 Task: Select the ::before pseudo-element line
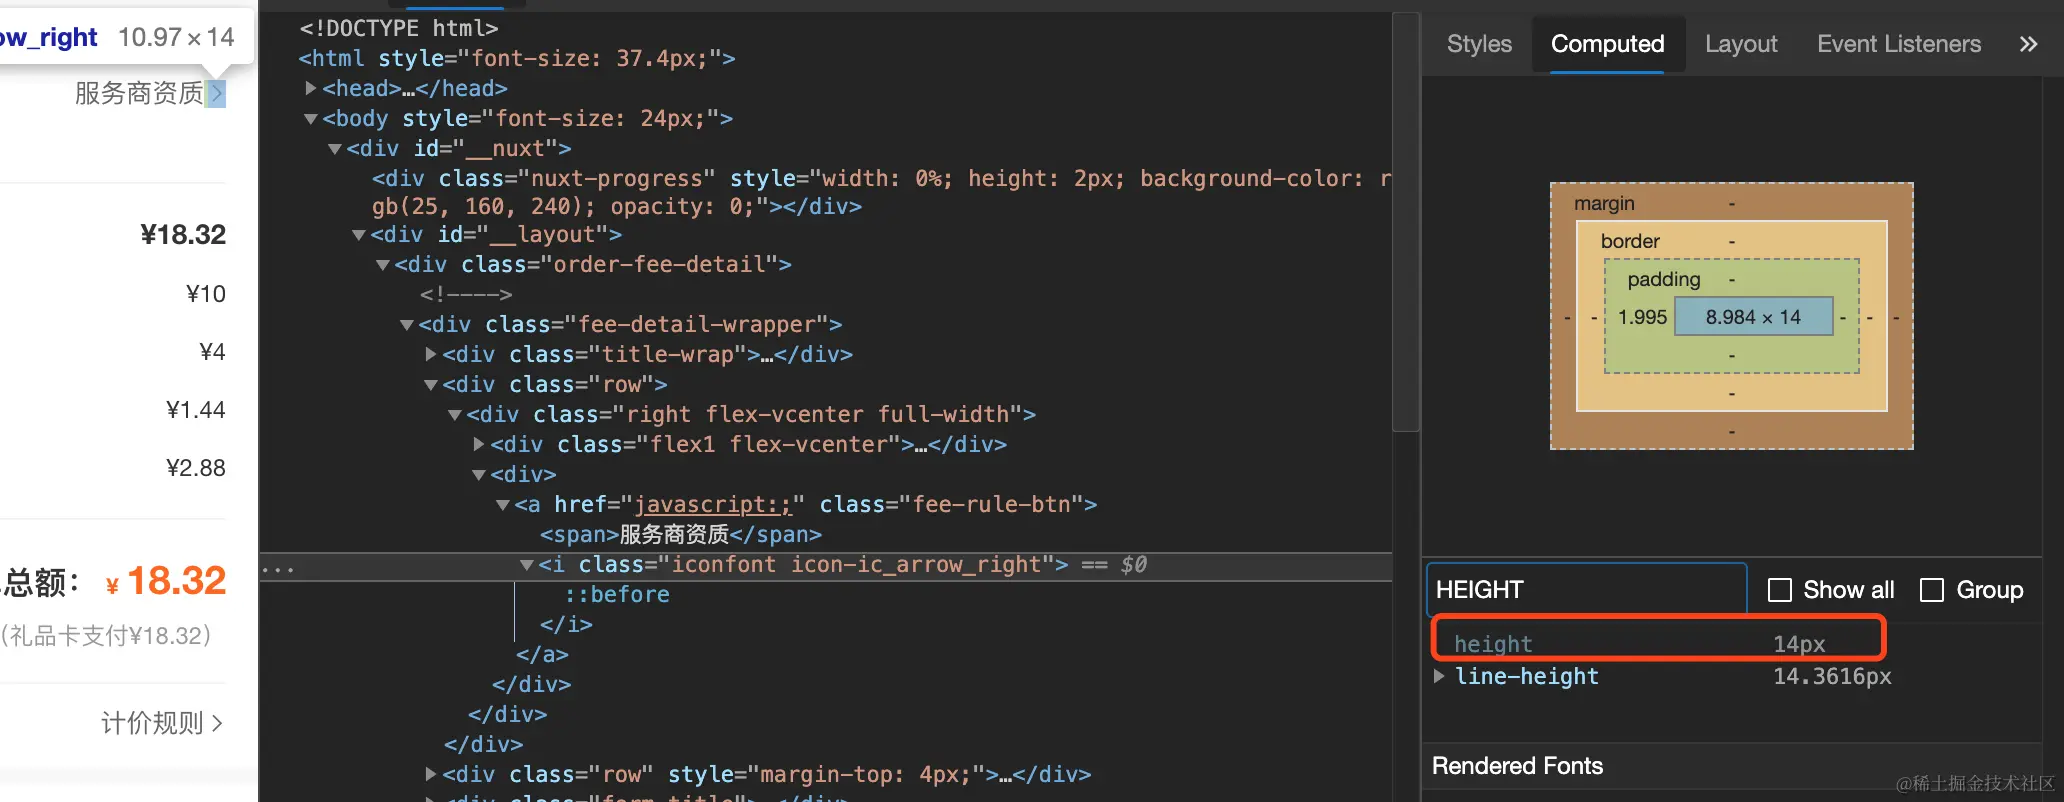coord(617,594)
